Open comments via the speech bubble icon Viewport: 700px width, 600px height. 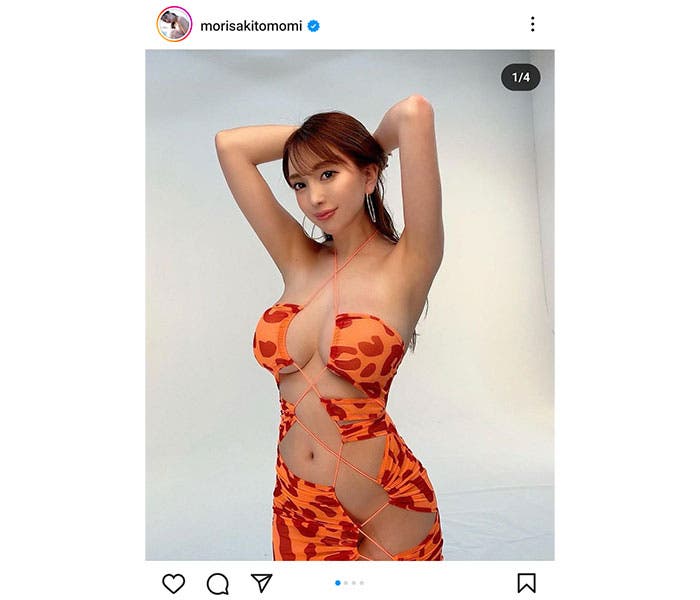[x=218, y=583]
